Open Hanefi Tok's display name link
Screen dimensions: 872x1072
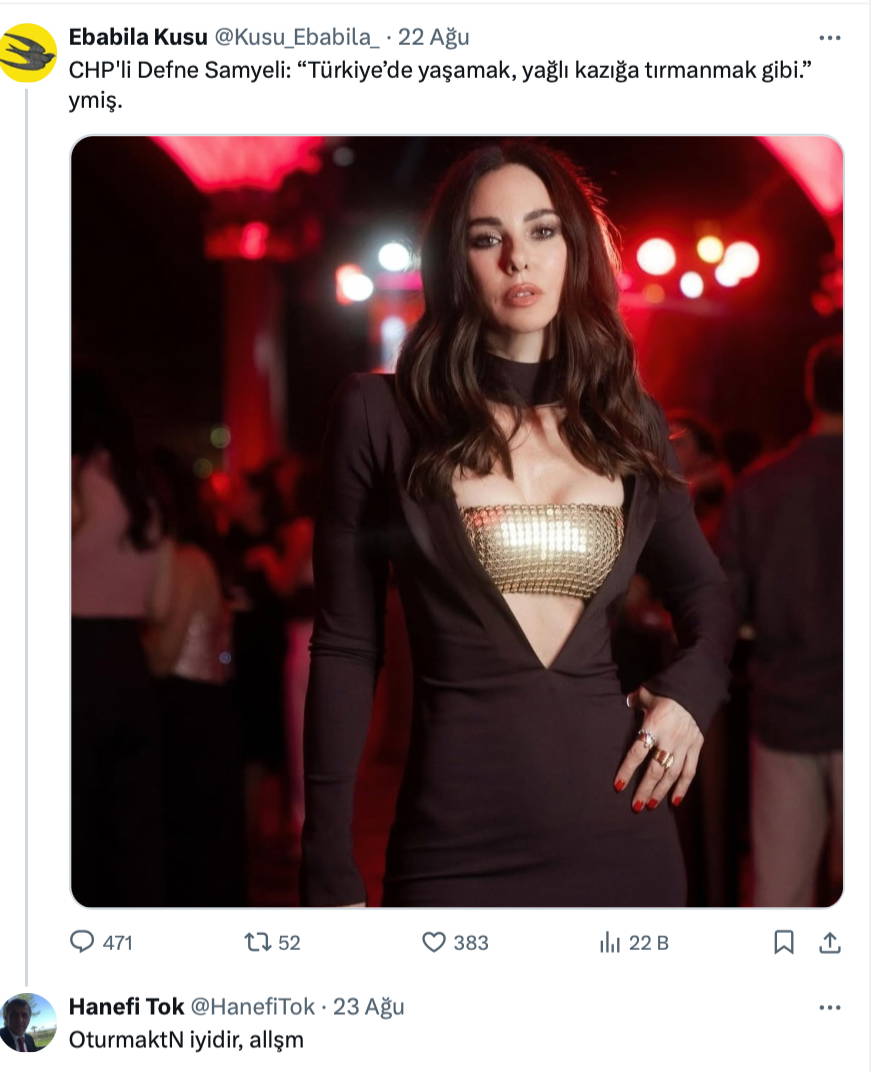[125, 1007]
